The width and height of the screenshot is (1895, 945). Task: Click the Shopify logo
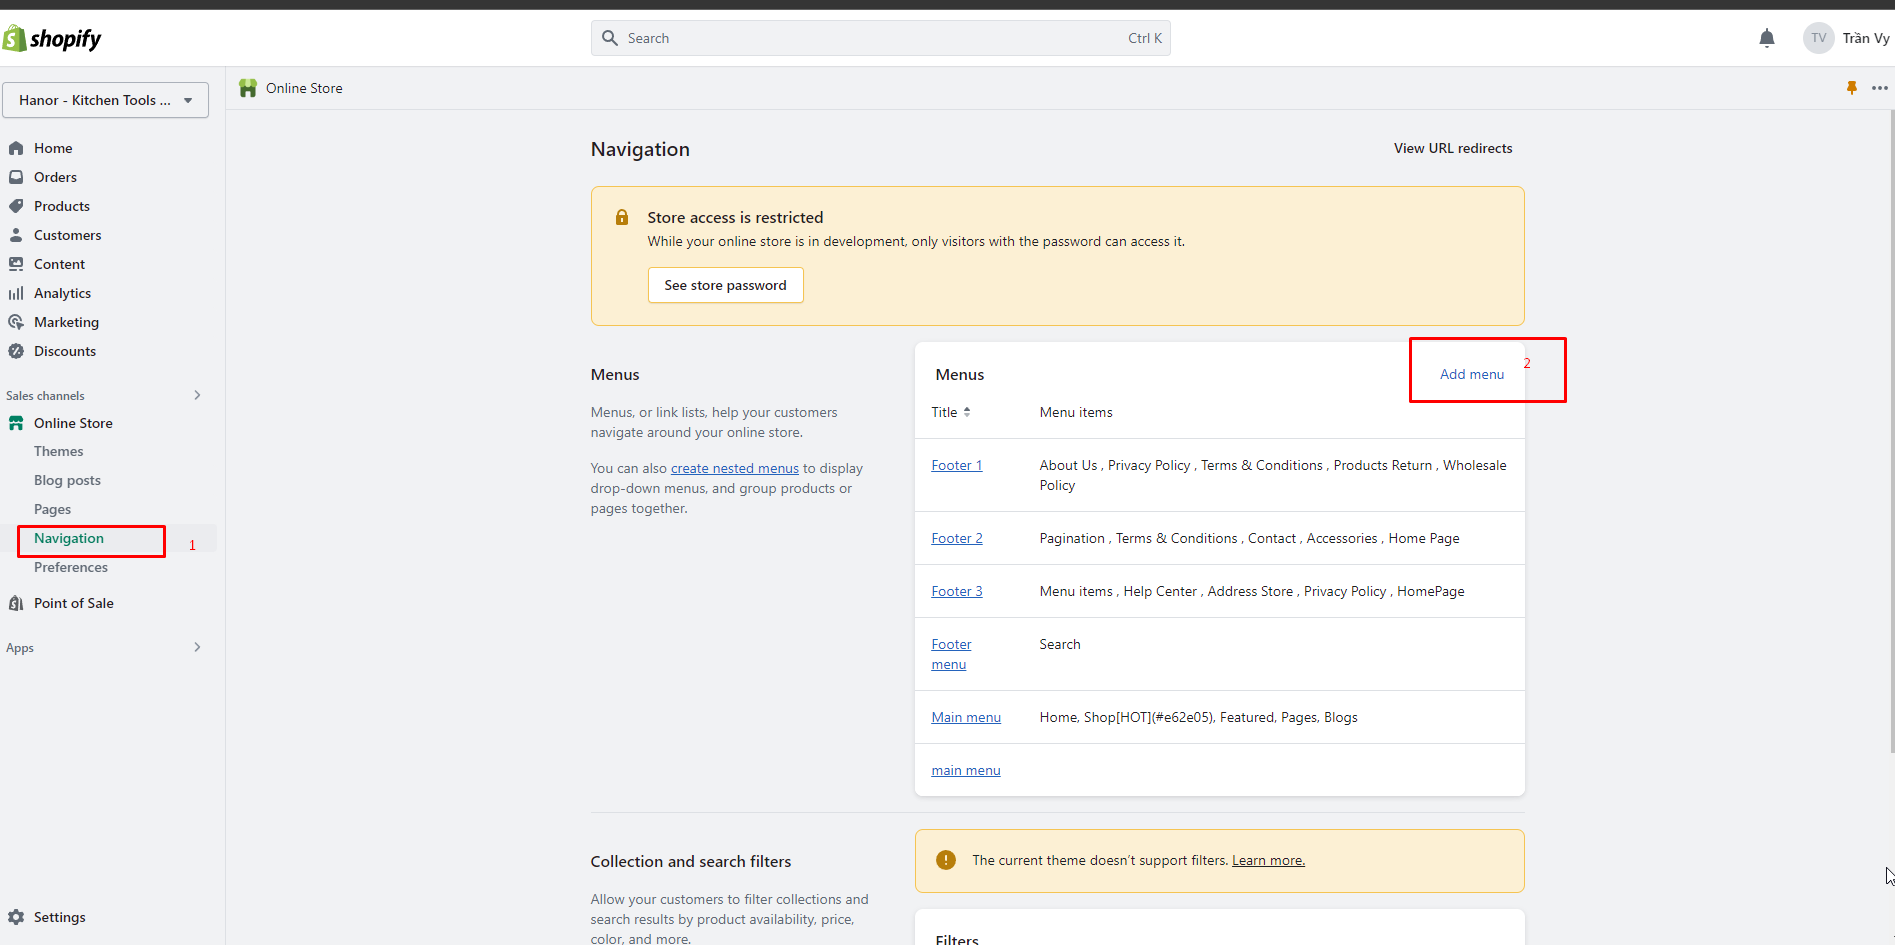(52, 38)
